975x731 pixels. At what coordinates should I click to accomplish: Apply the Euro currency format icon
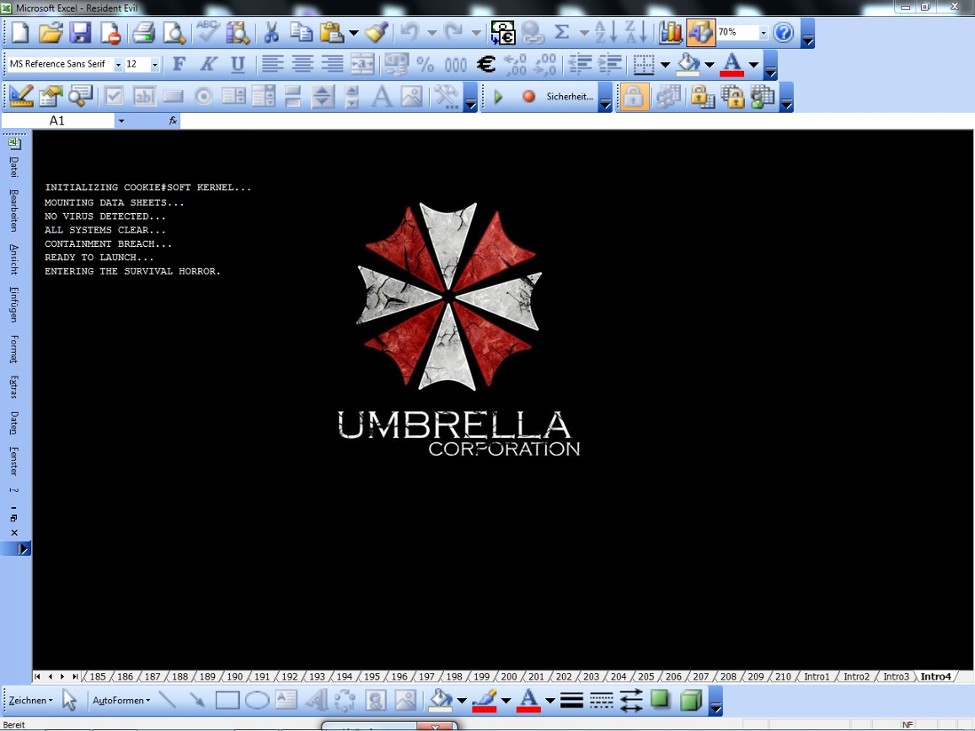(487, 64)
